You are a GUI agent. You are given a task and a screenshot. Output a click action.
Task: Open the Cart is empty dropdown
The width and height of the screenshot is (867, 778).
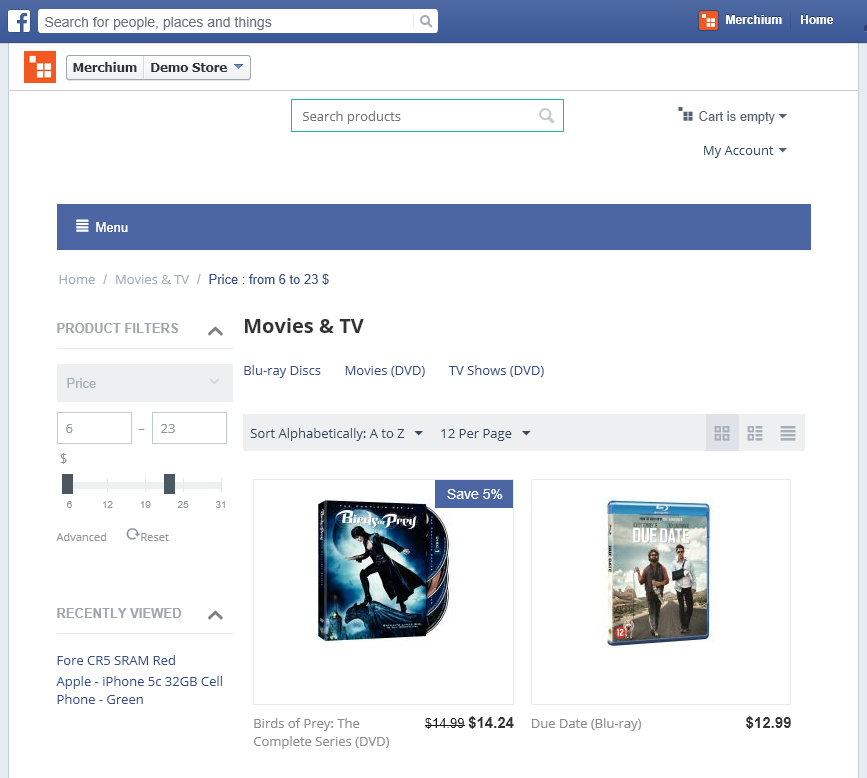[x=743, y=116]
